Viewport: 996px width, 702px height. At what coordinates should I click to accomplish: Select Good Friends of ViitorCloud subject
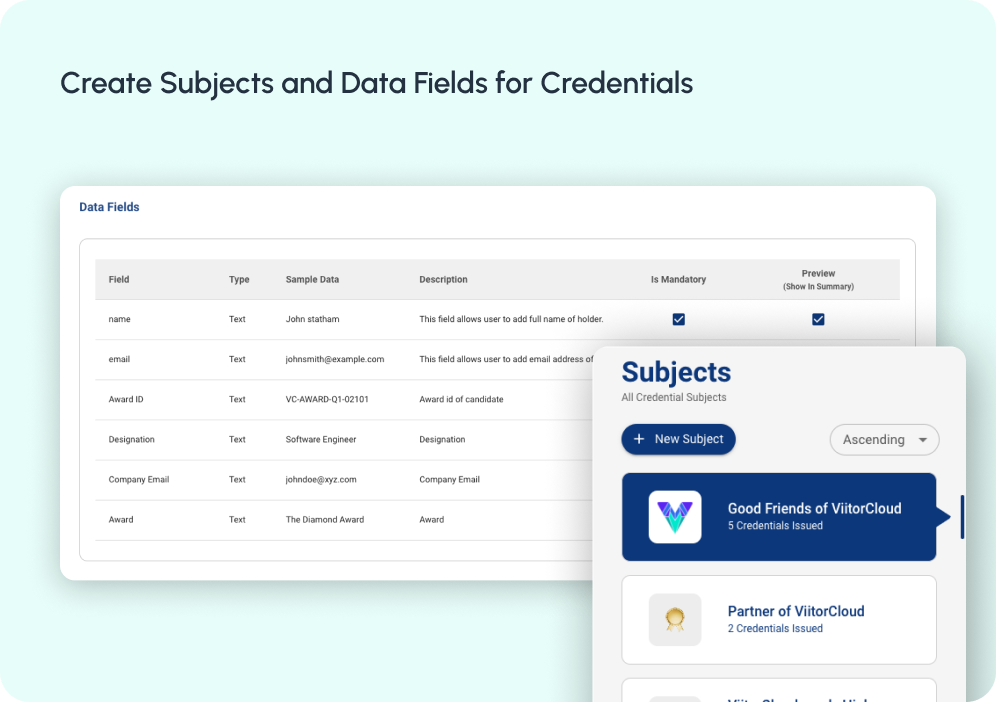click(x=814, y=509)
